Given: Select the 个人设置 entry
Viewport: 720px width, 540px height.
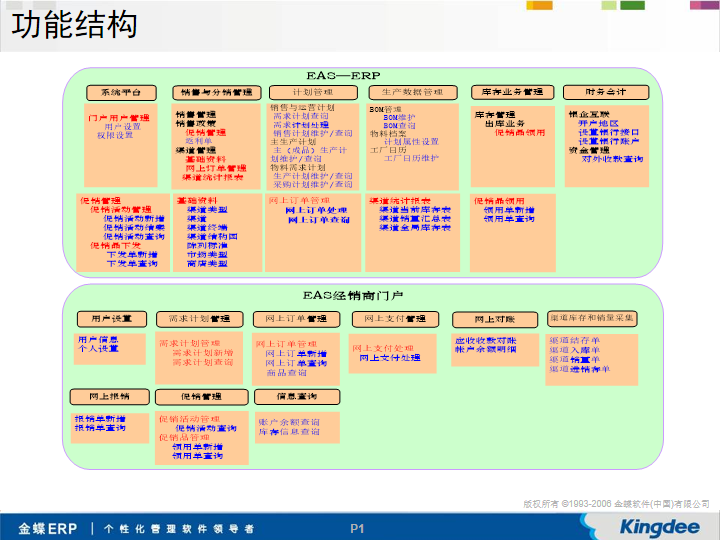Looking at the screenshot, I should tap(98, 349).
